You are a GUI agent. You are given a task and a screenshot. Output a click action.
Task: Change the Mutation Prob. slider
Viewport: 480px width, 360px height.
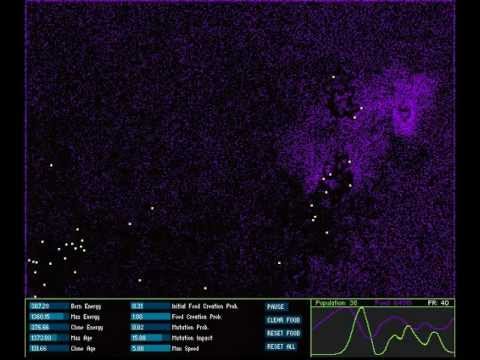(150, 327)
